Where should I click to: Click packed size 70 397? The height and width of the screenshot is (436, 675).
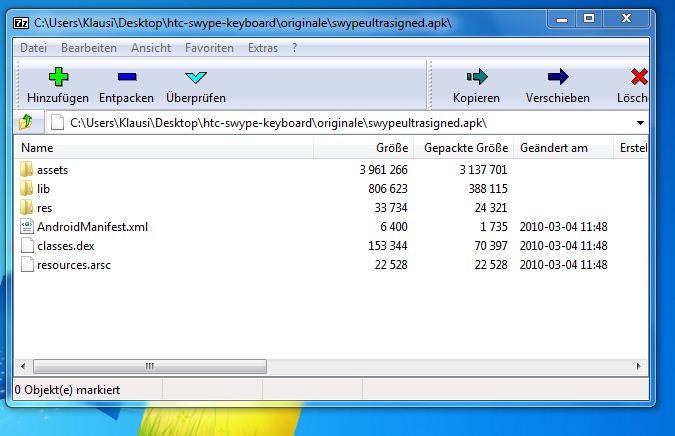(x=491, y=245)
